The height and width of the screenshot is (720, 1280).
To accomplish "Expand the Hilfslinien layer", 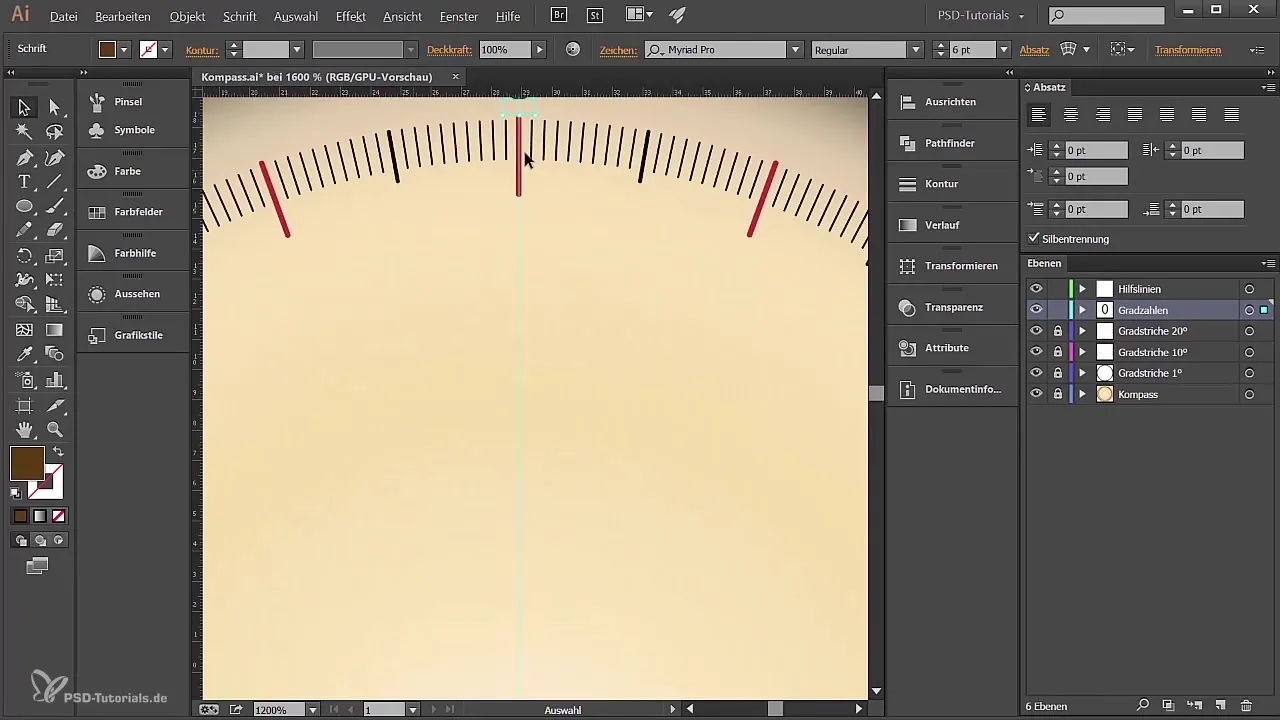I will click(x=1082, y=289).
